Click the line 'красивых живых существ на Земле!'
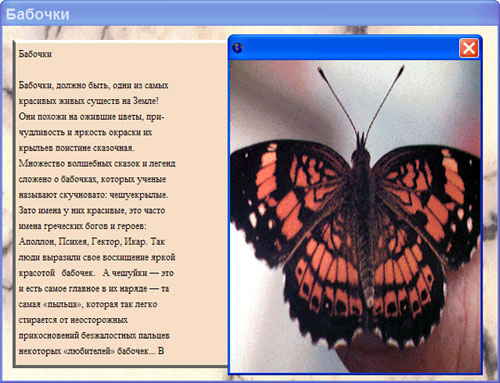 tap(89, 101)
